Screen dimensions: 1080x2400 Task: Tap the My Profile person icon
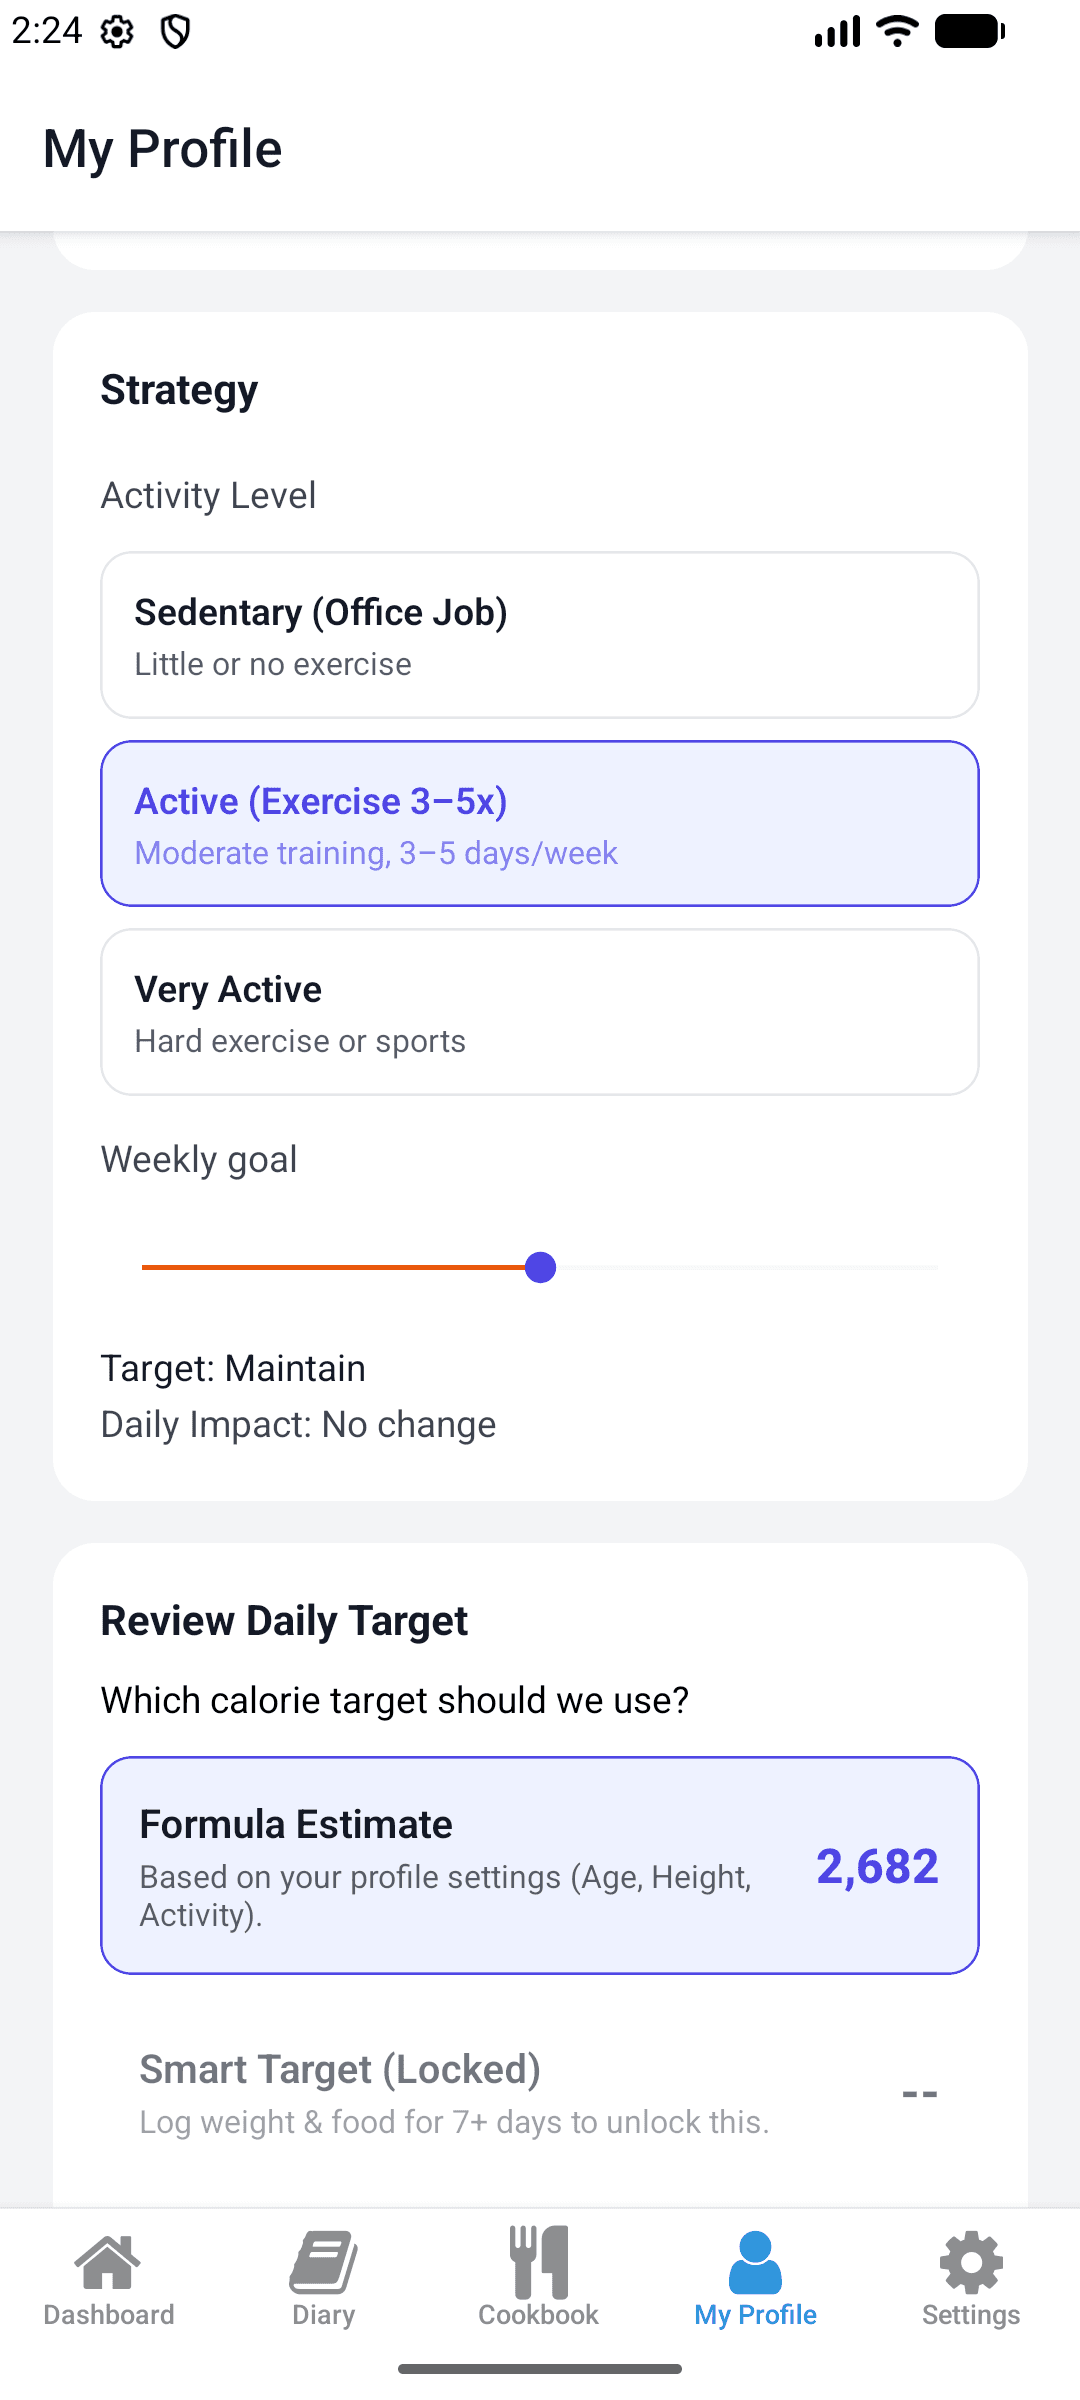coord(755,2262)
